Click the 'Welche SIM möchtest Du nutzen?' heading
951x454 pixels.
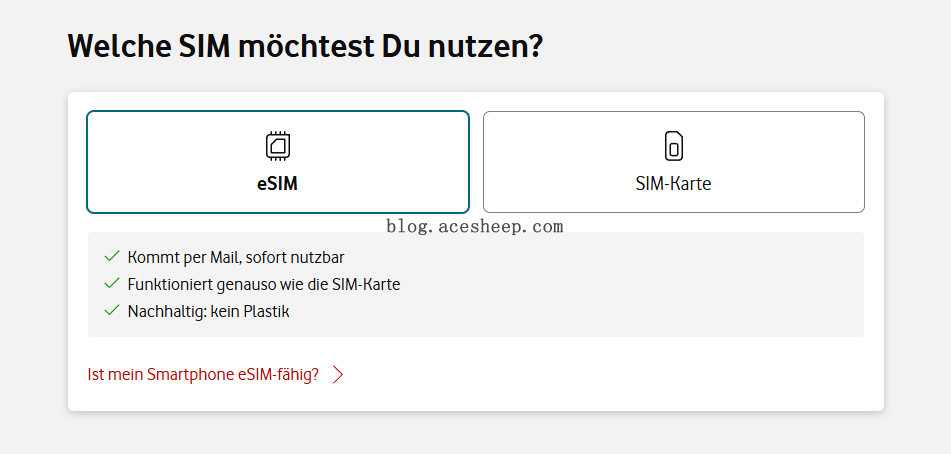coord(305,46)
